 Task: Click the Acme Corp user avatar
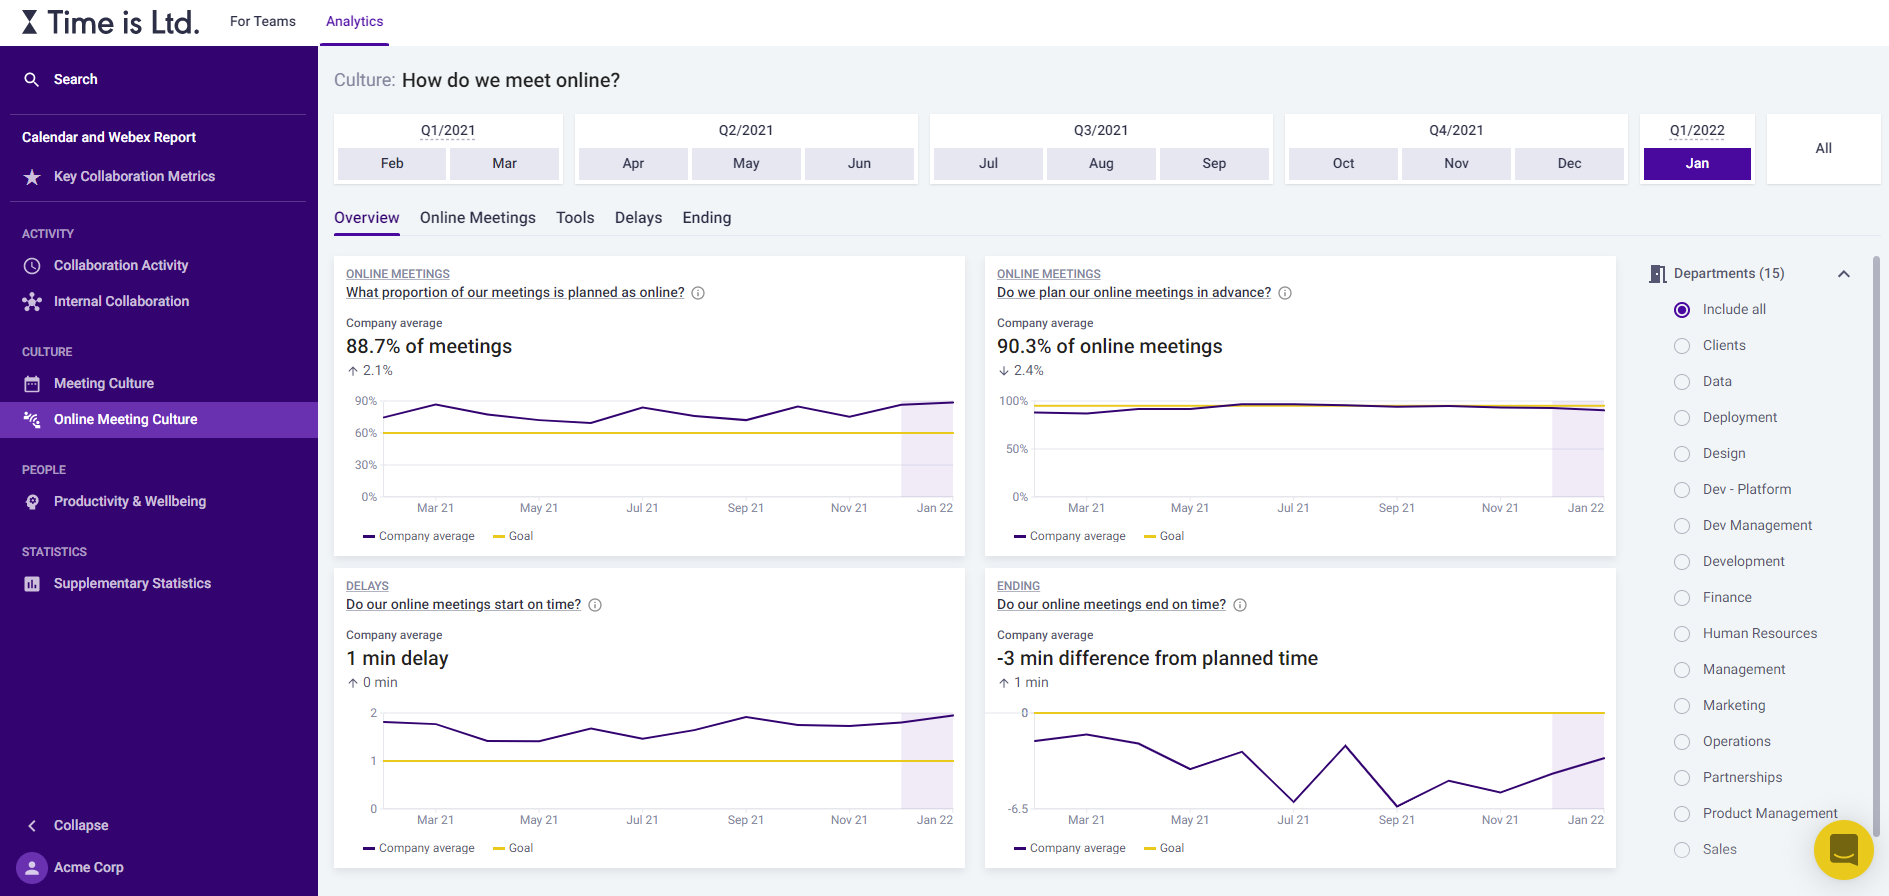[x=32, y=868]
